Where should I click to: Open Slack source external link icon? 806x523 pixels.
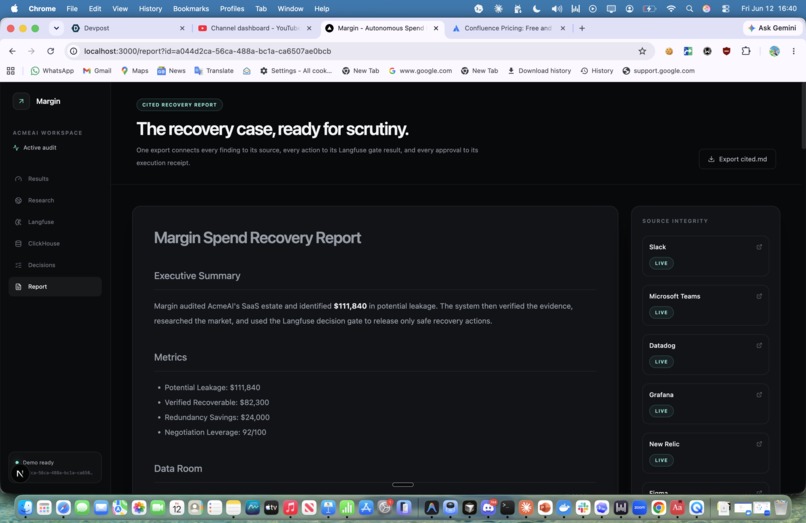coord(759,247)
